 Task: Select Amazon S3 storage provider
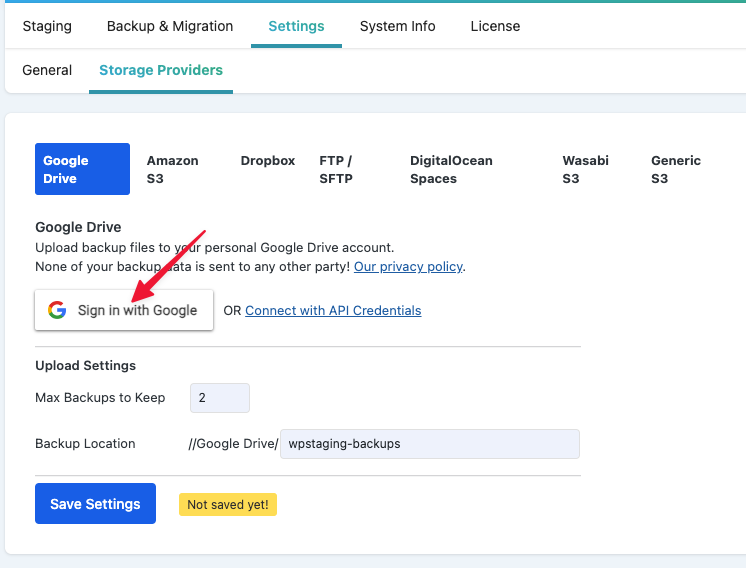172,169
